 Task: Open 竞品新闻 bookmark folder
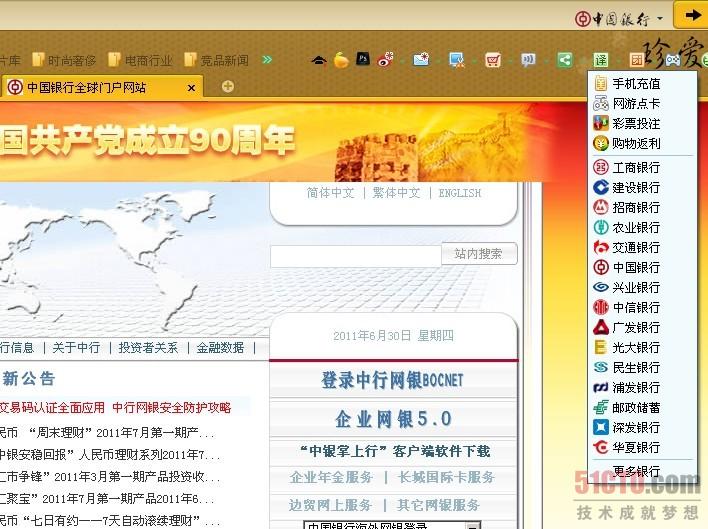click(x=217, y=60)
